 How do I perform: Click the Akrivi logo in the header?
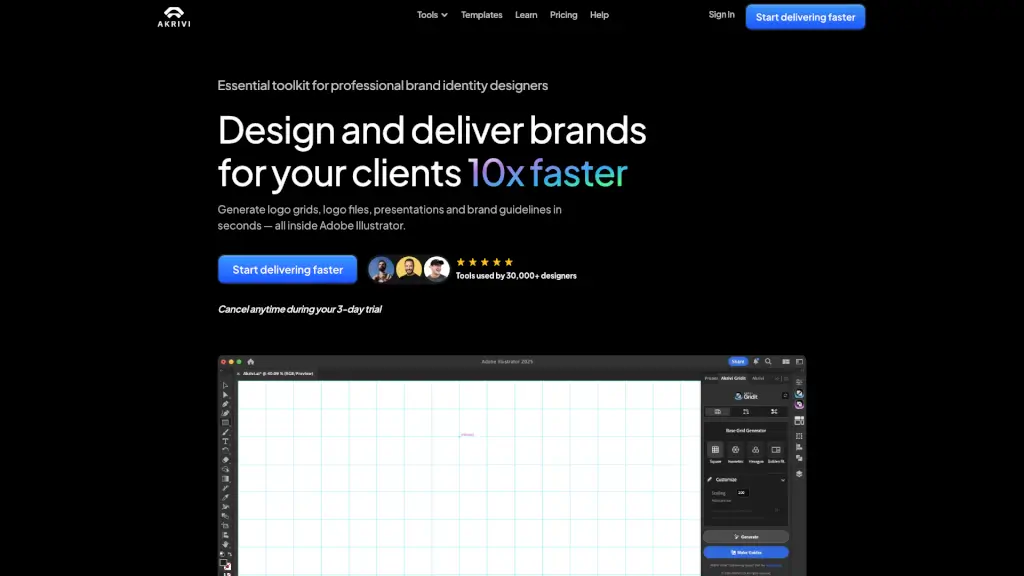[174, 16]
